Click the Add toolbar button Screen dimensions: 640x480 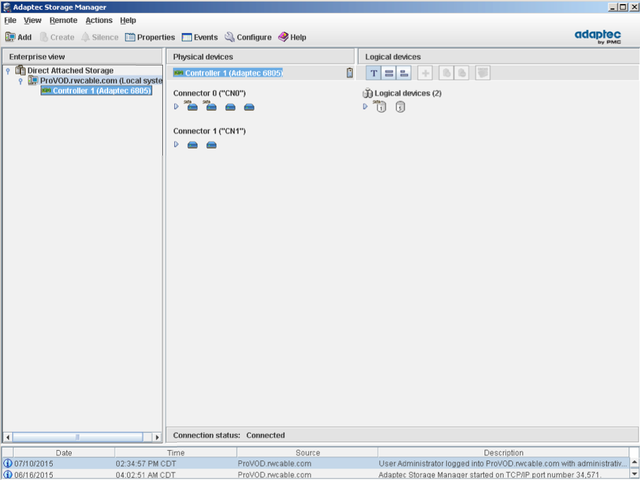point(18,37)
